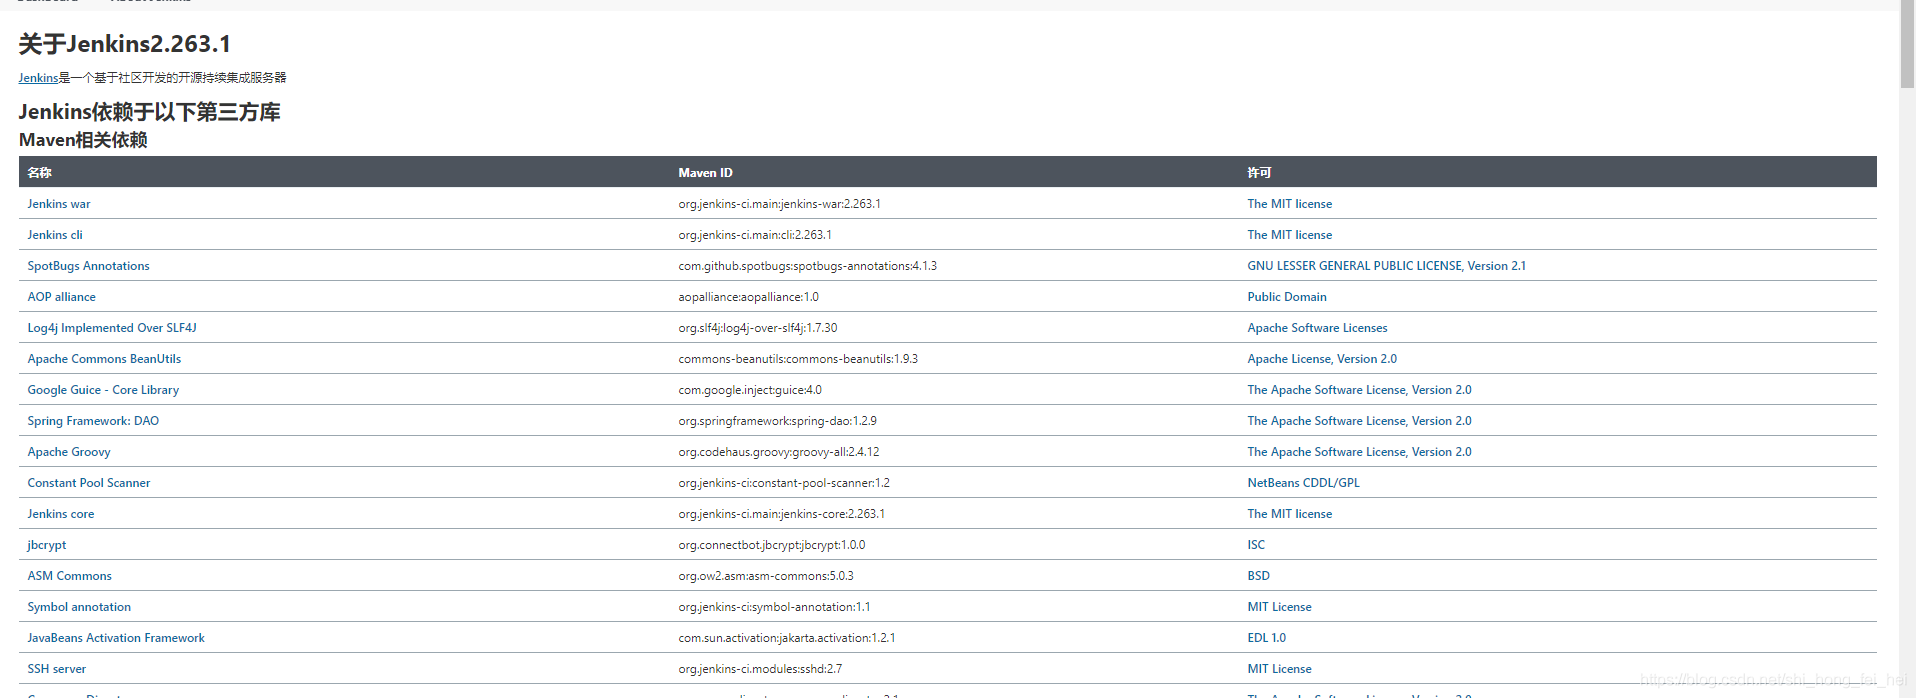Click Maven ID org.slf4j:log4j-over-slf4j:1.7.30

pos(758,328)
